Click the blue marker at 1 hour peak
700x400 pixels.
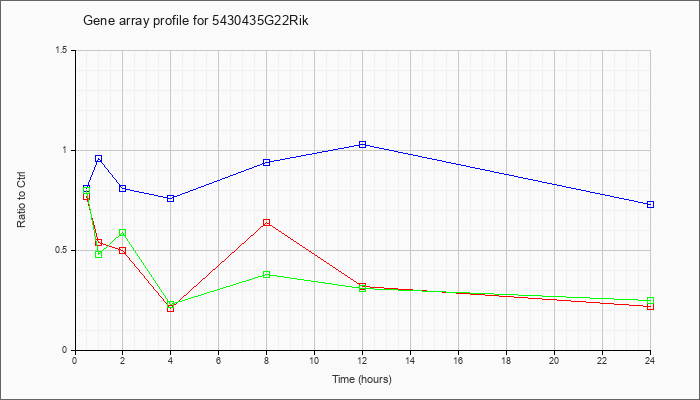point(99,158)
